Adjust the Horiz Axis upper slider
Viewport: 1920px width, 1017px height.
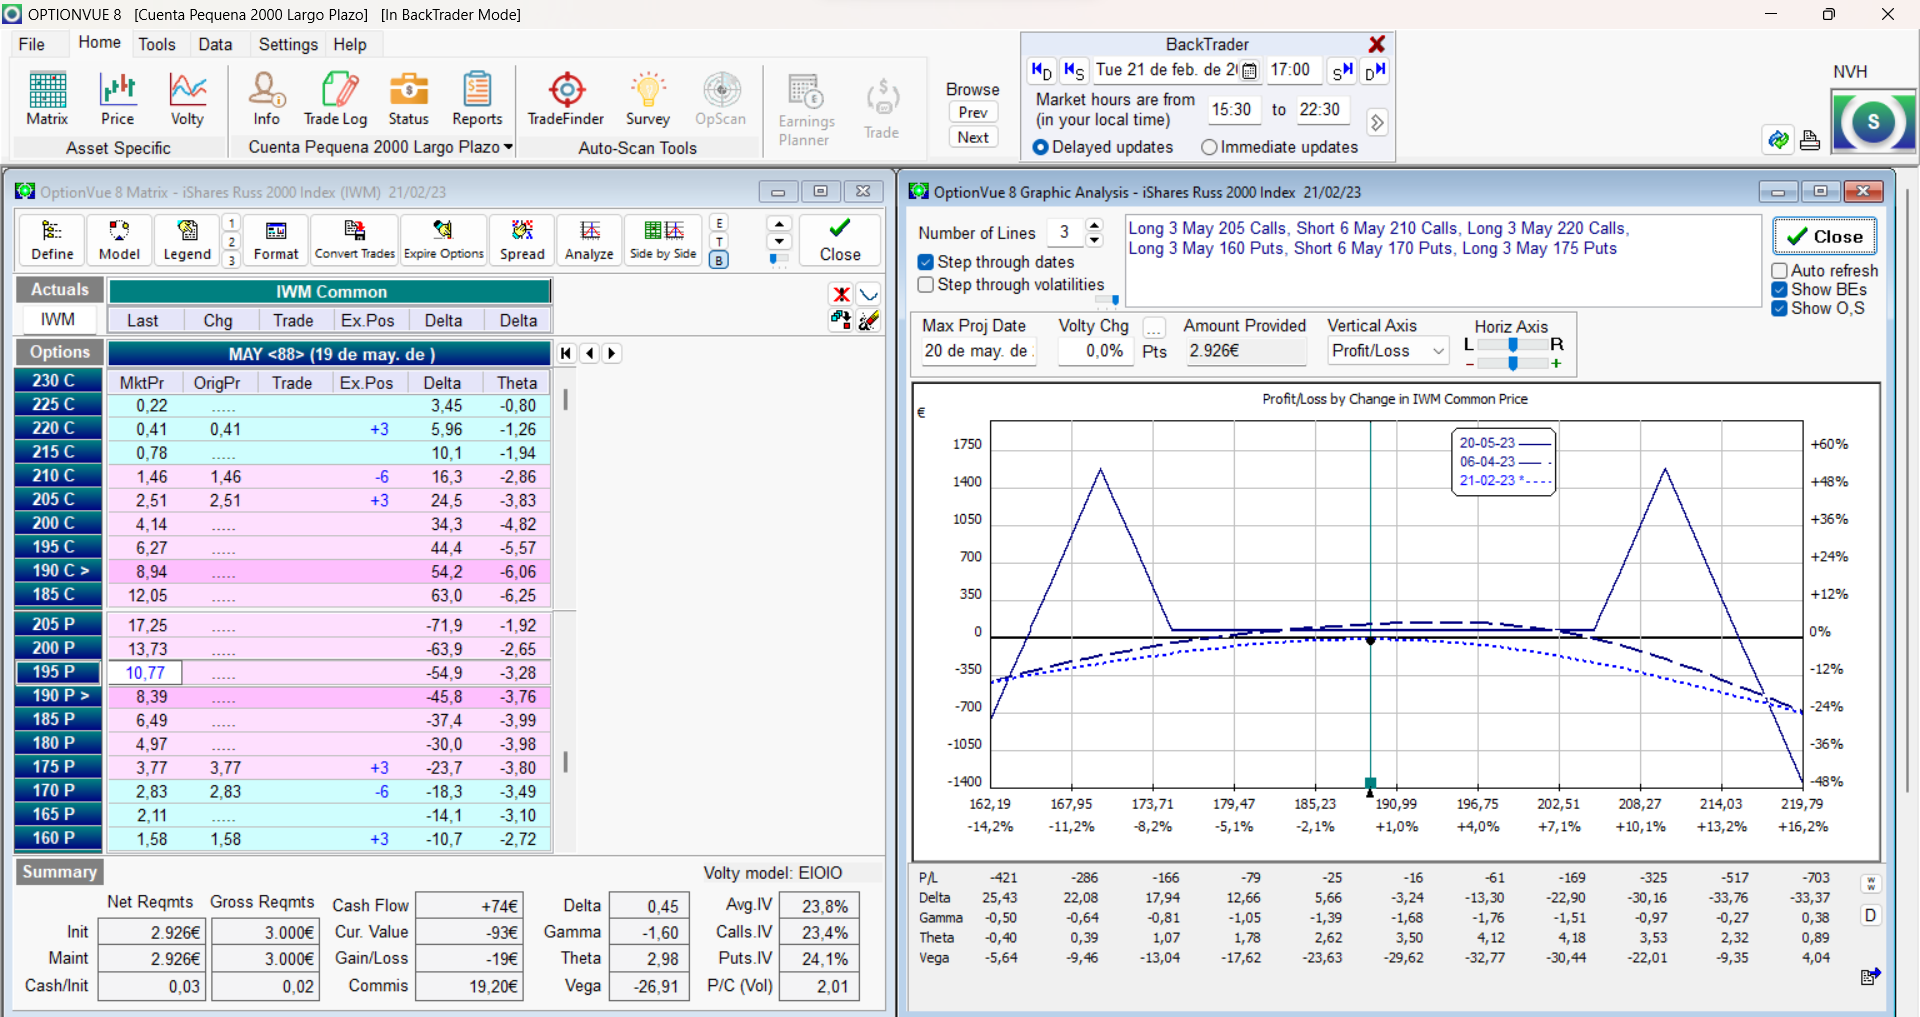(x=1513, y=344)
